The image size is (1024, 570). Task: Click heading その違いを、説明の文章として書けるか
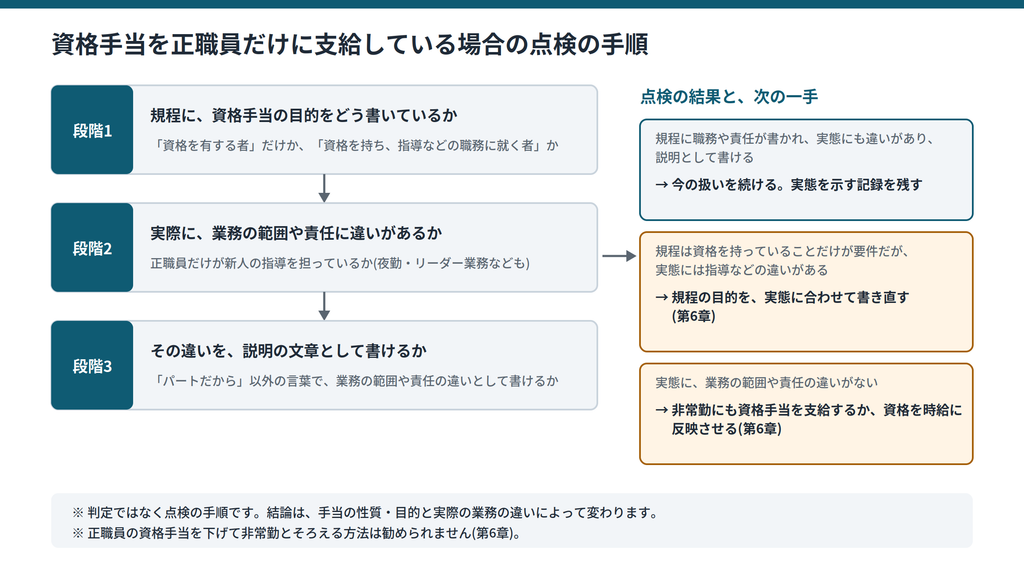[288, 351]
